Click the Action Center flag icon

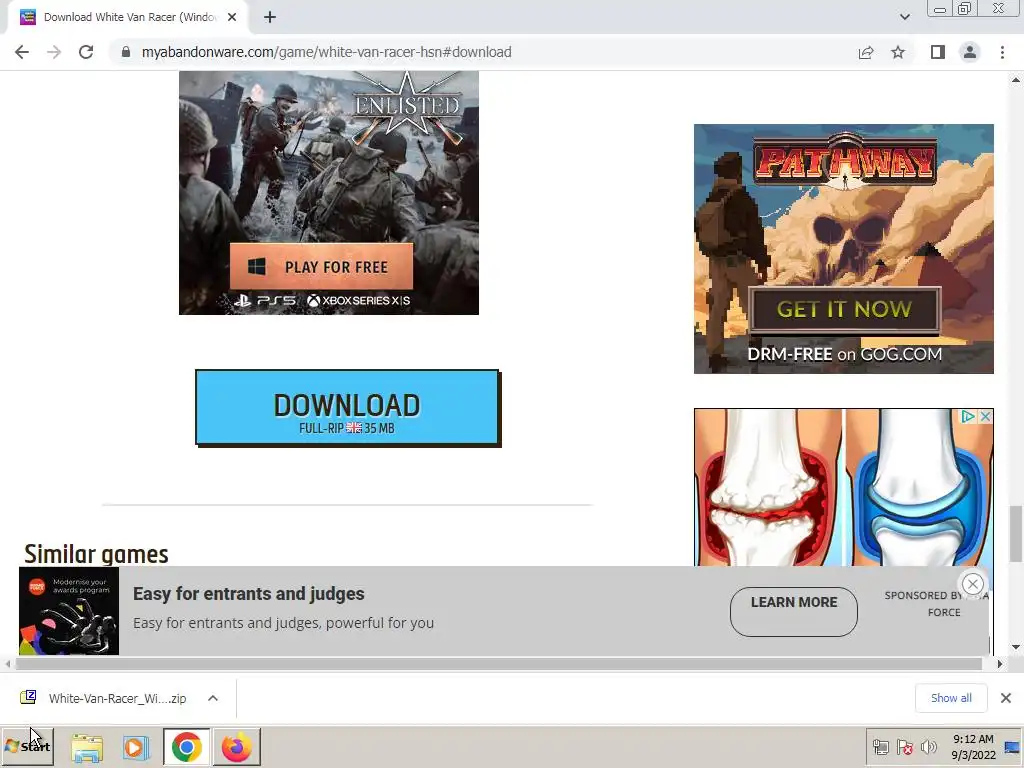coord(904,747)
